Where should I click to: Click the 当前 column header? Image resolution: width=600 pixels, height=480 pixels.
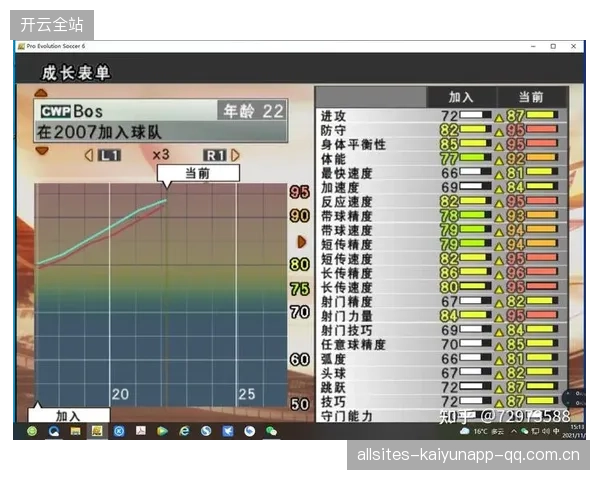(531, 97)
